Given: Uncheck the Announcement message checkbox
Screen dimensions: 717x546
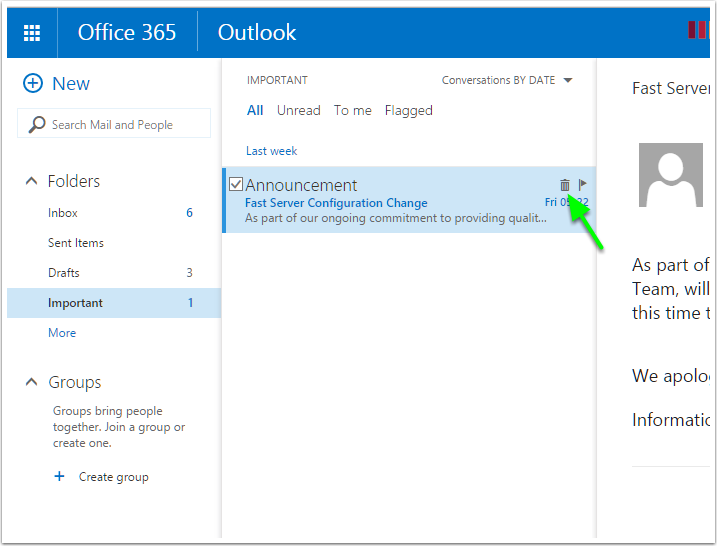Looking at the screenshot, I should click(236, 184).
